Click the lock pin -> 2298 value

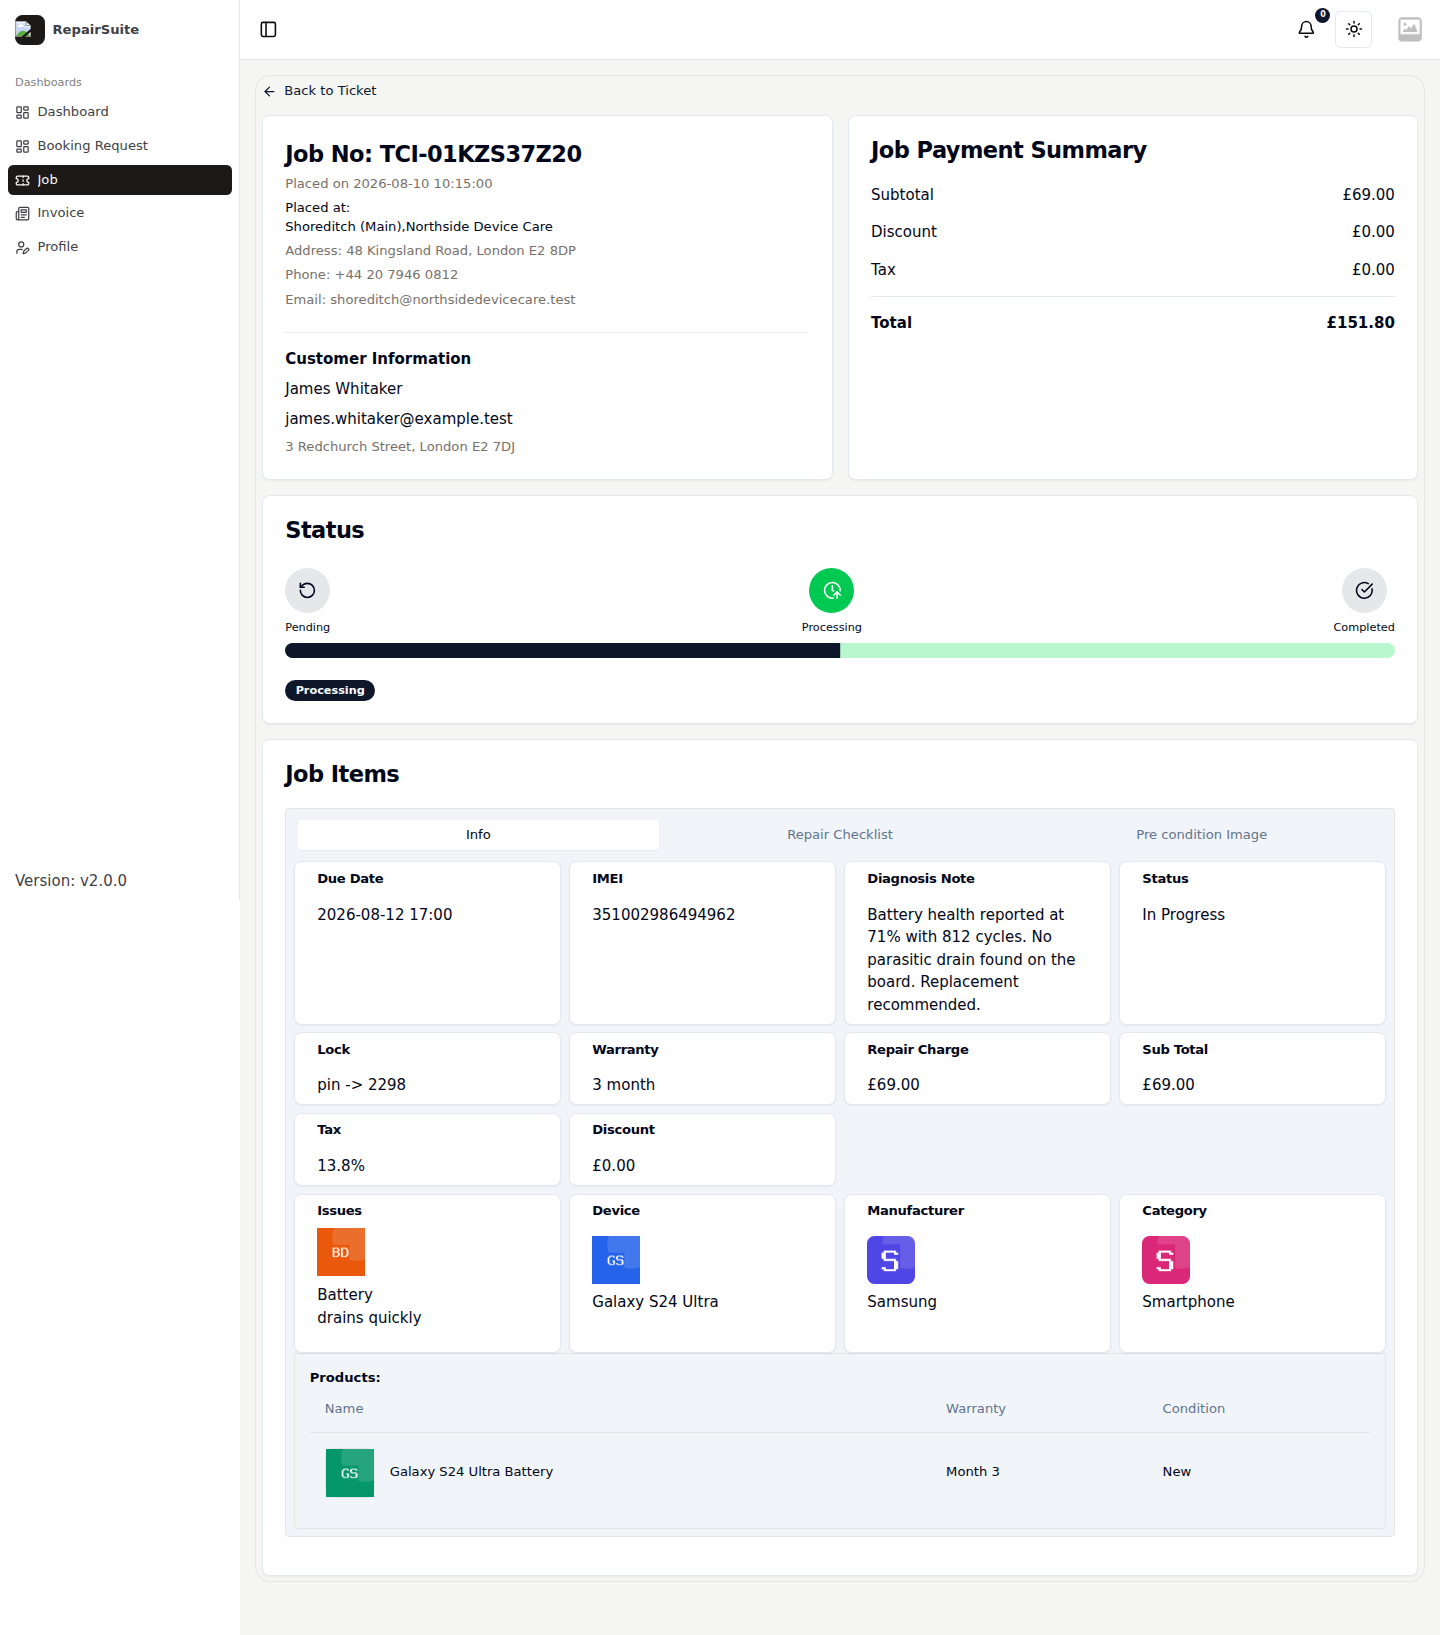[x=361, y=1085]
